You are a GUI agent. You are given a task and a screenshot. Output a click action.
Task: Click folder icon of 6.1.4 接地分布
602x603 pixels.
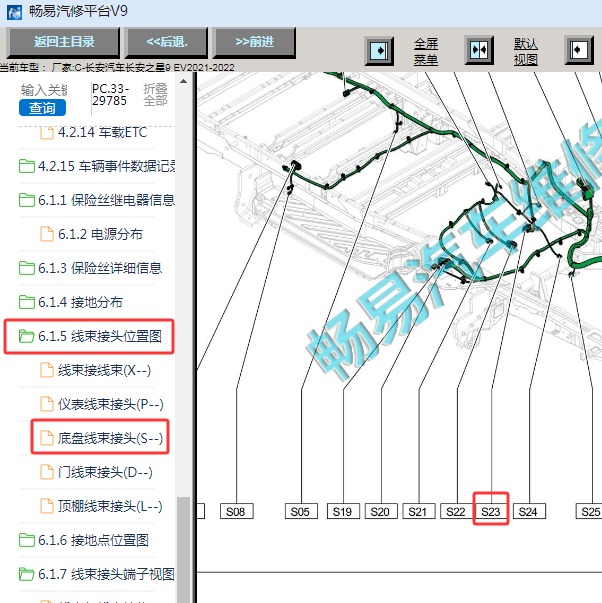click(27, 302)
